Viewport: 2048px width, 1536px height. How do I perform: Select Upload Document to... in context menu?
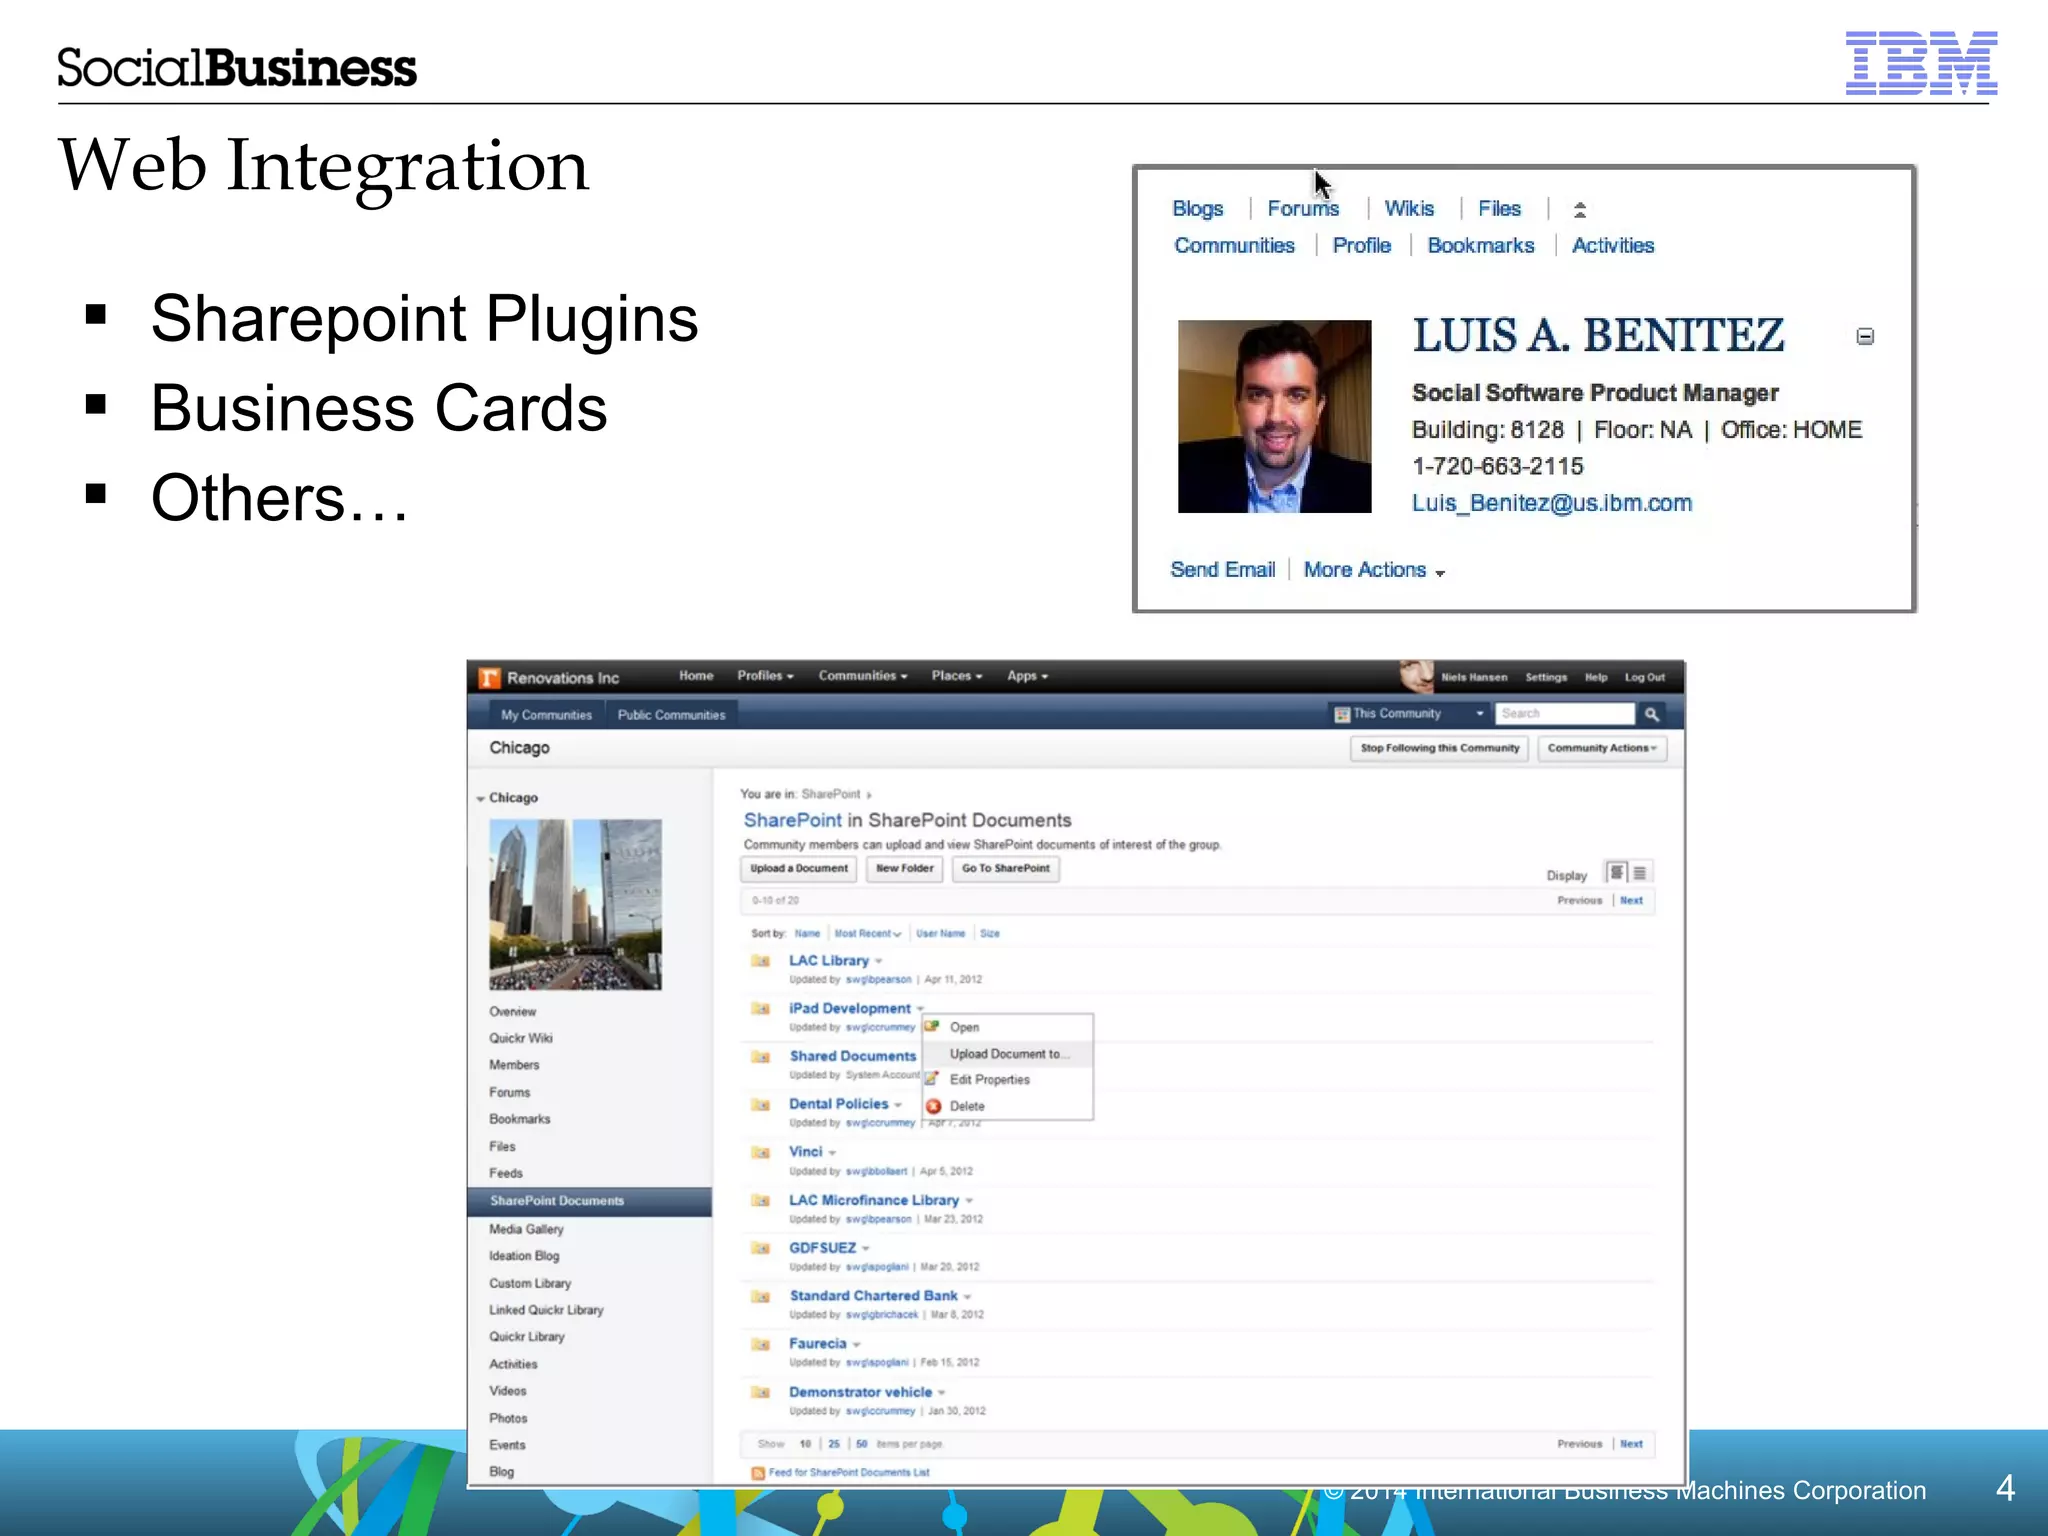1007,1054
